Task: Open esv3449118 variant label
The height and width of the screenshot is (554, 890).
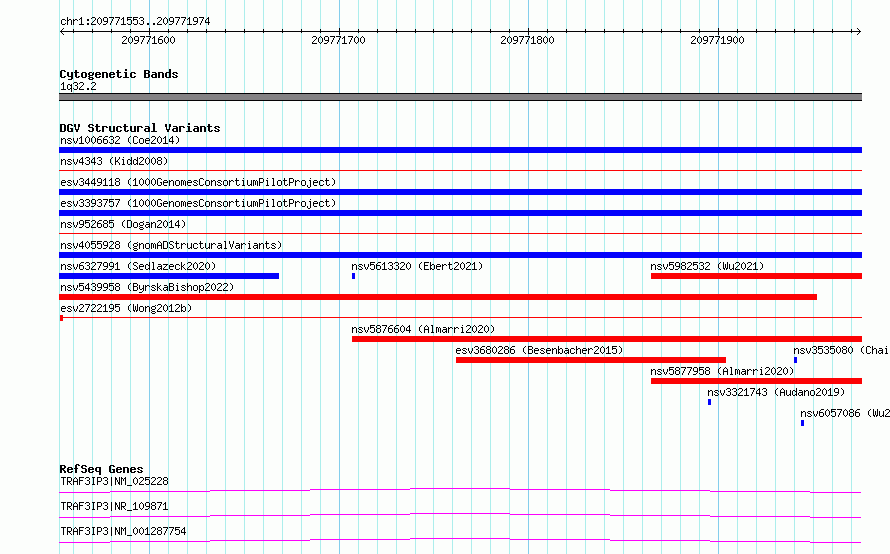Action: (x=198, y=182)
